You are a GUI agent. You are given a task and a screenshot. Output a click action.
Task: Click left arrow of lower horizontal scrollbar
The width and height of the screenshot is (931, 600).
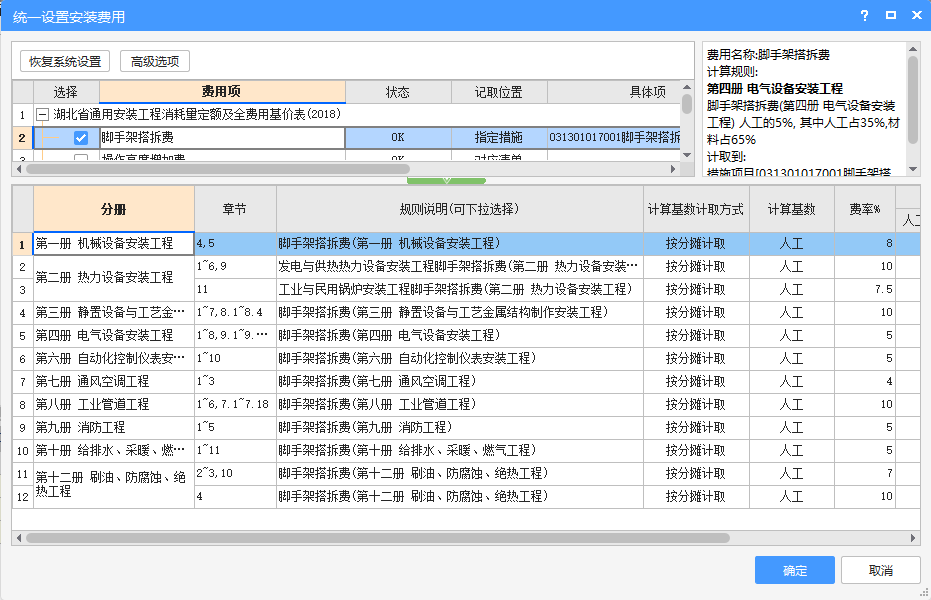pos(19,538)
